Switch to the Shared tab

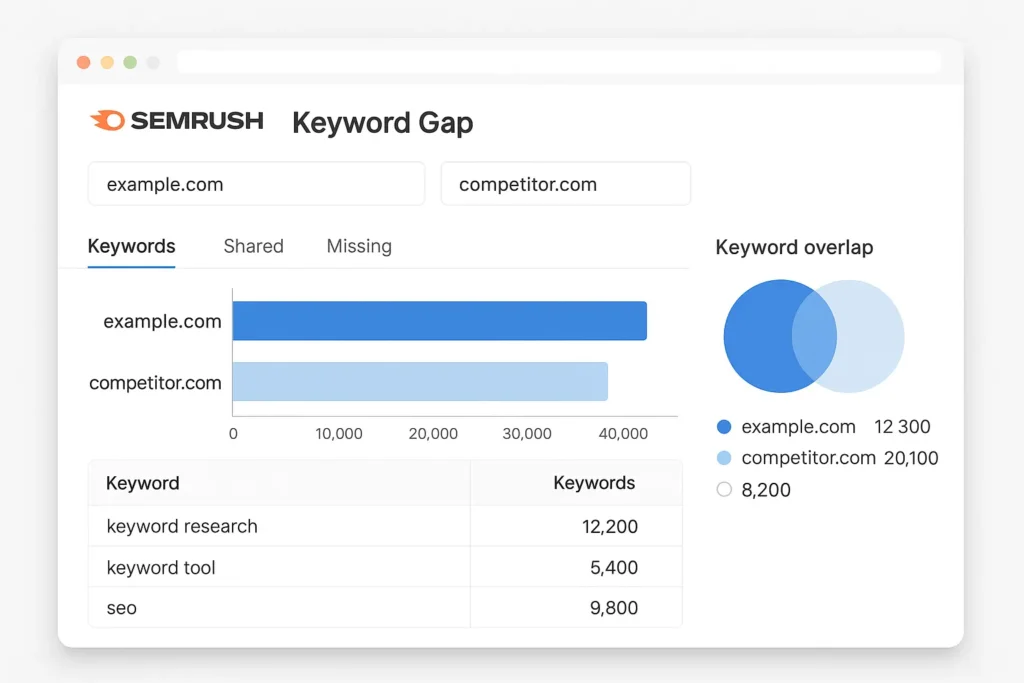(x=253, y=246)
